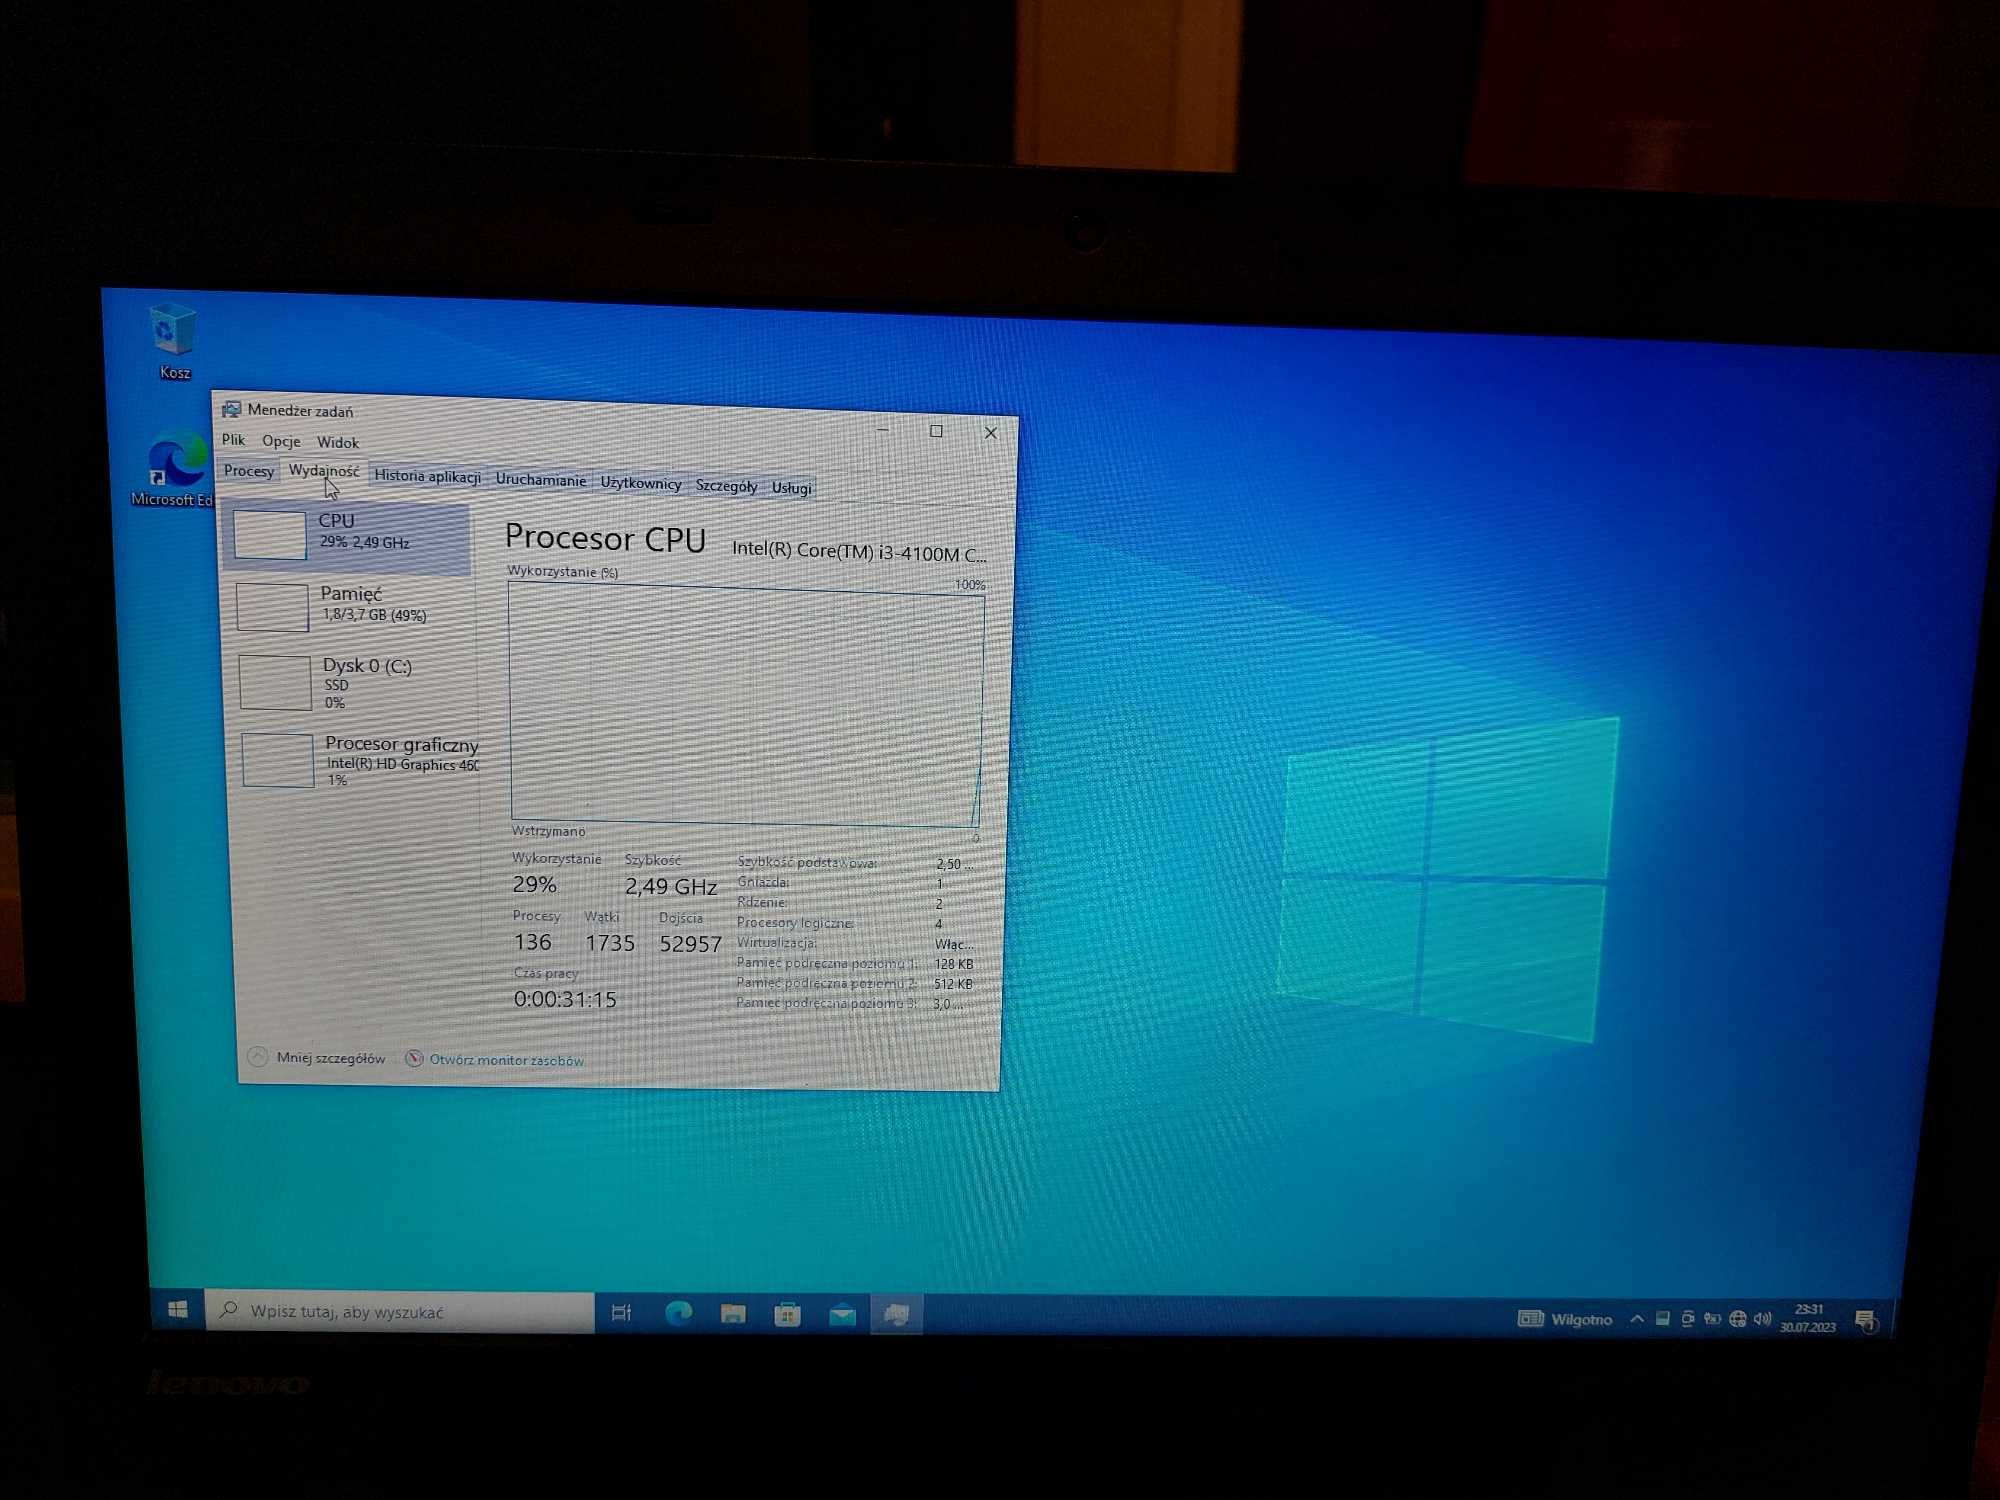This screenshot has height=1500, width=2000.
Task: Maximize the Menedżer zadań window
Action: click(x=936, y=431)
